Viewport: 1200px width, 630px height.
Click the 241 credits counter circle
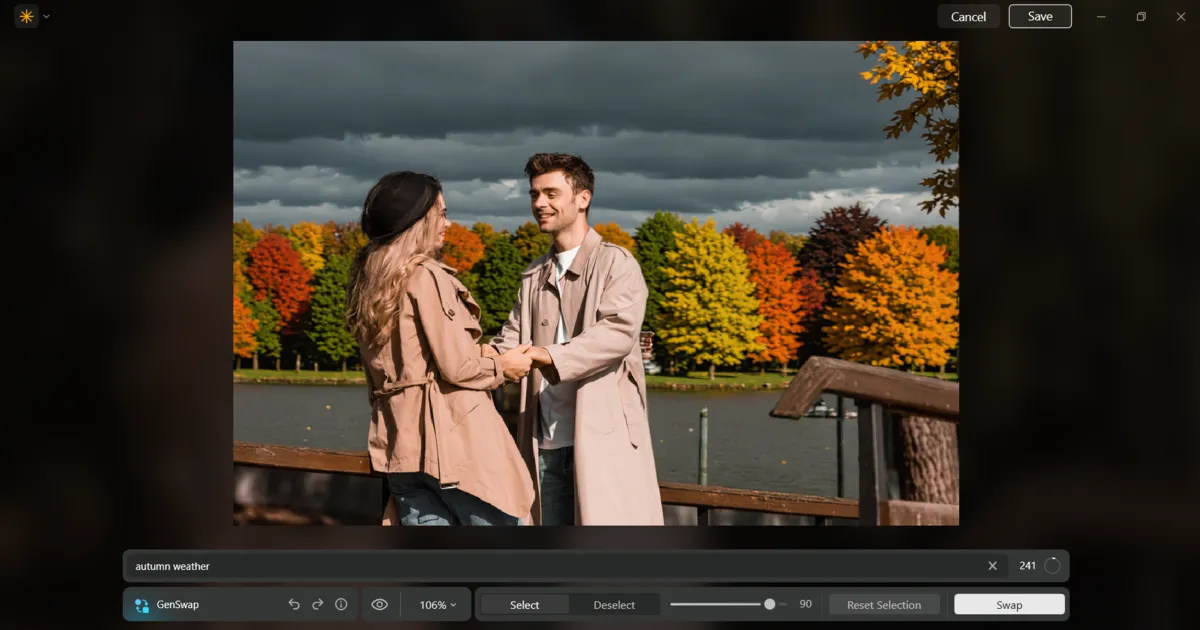coord(1054,564)
